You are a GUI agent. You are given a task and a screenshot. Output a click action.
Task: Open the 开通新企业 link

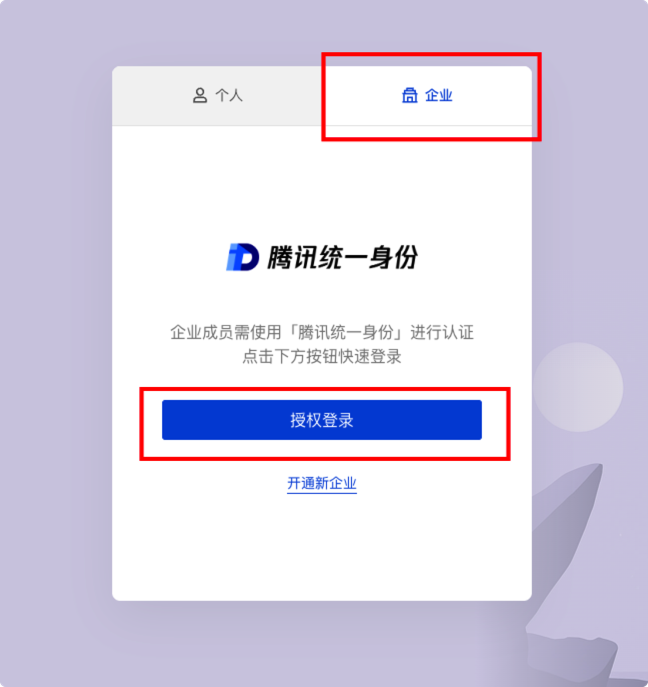322,483
